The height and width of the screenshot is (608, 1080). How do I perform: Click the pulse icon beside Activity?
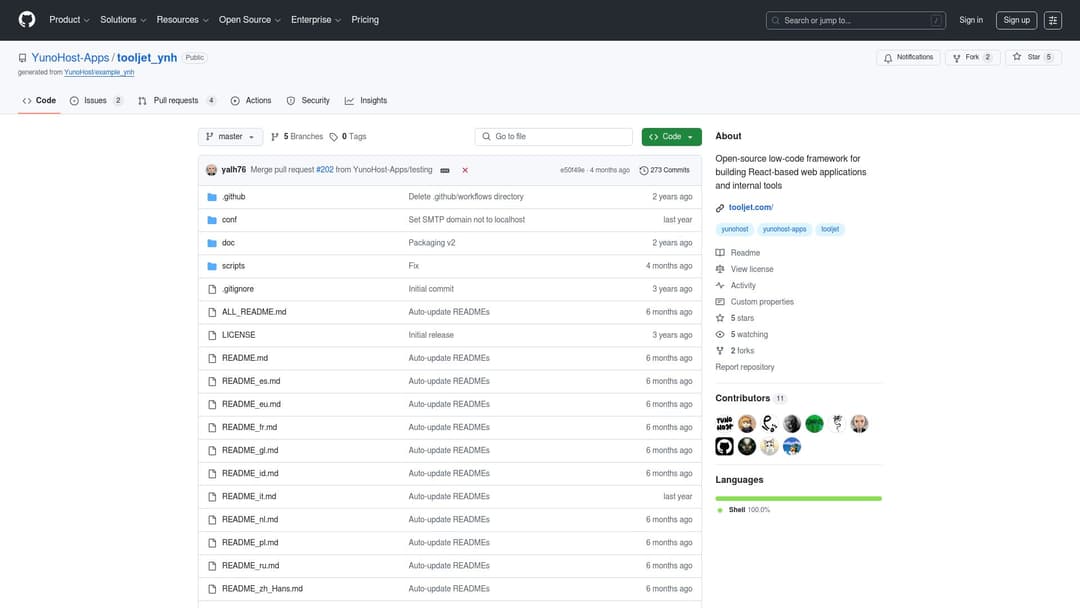720,285
